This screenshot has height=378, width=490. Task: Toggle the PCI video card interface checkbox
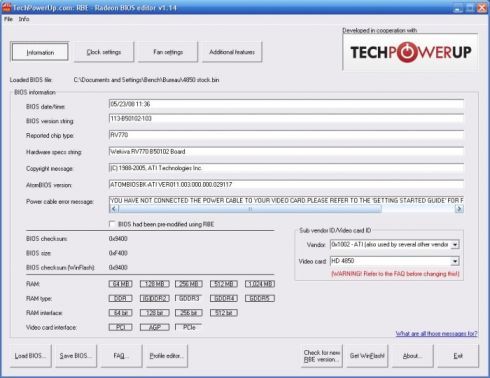pyautogui.click(x=120, y=327)
